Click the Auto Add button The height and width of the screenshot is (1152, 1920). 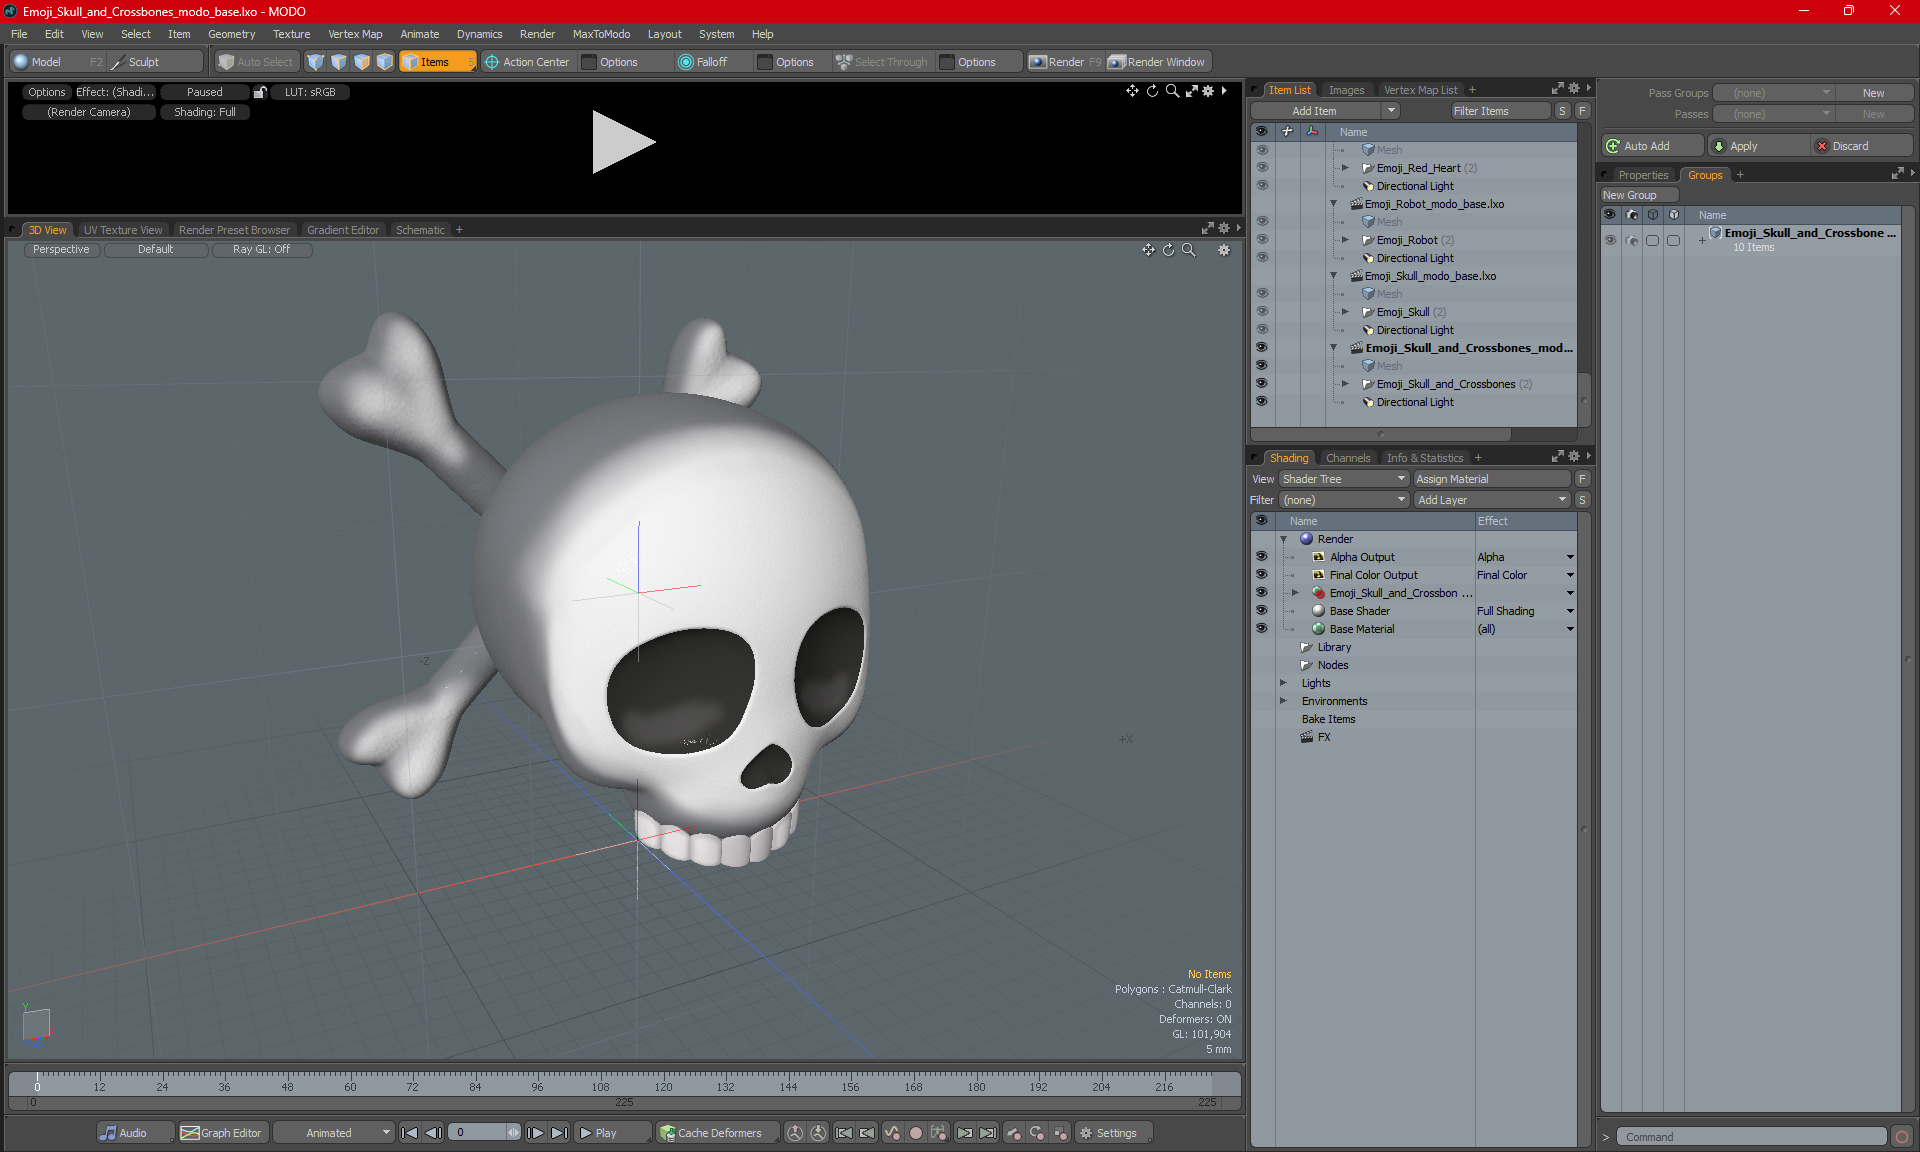click(1652, 146)
